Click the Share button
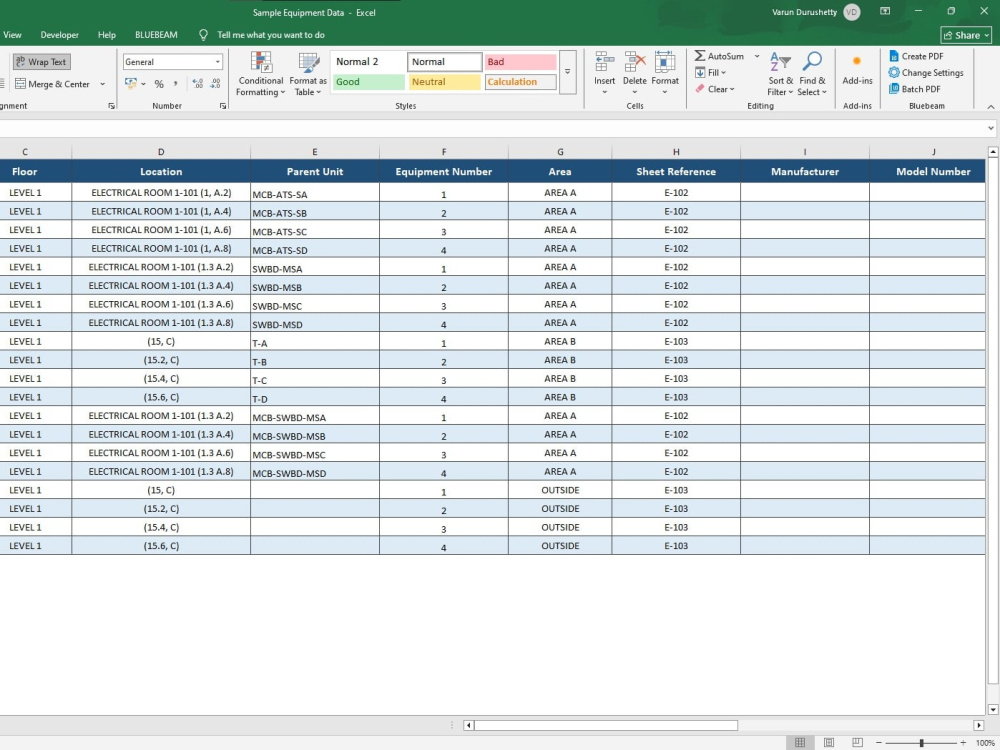Image resolution: width=1000 pixels, height=750 pixels. point(966,35)
